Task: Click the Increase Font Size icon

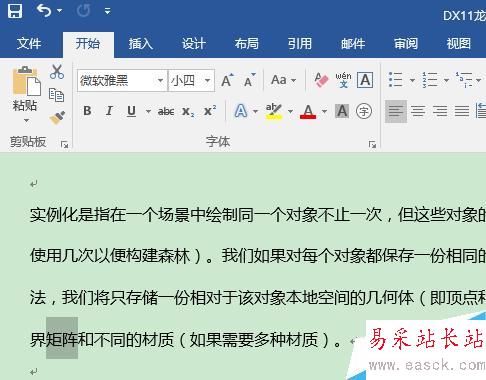Action: click(227, 80)
